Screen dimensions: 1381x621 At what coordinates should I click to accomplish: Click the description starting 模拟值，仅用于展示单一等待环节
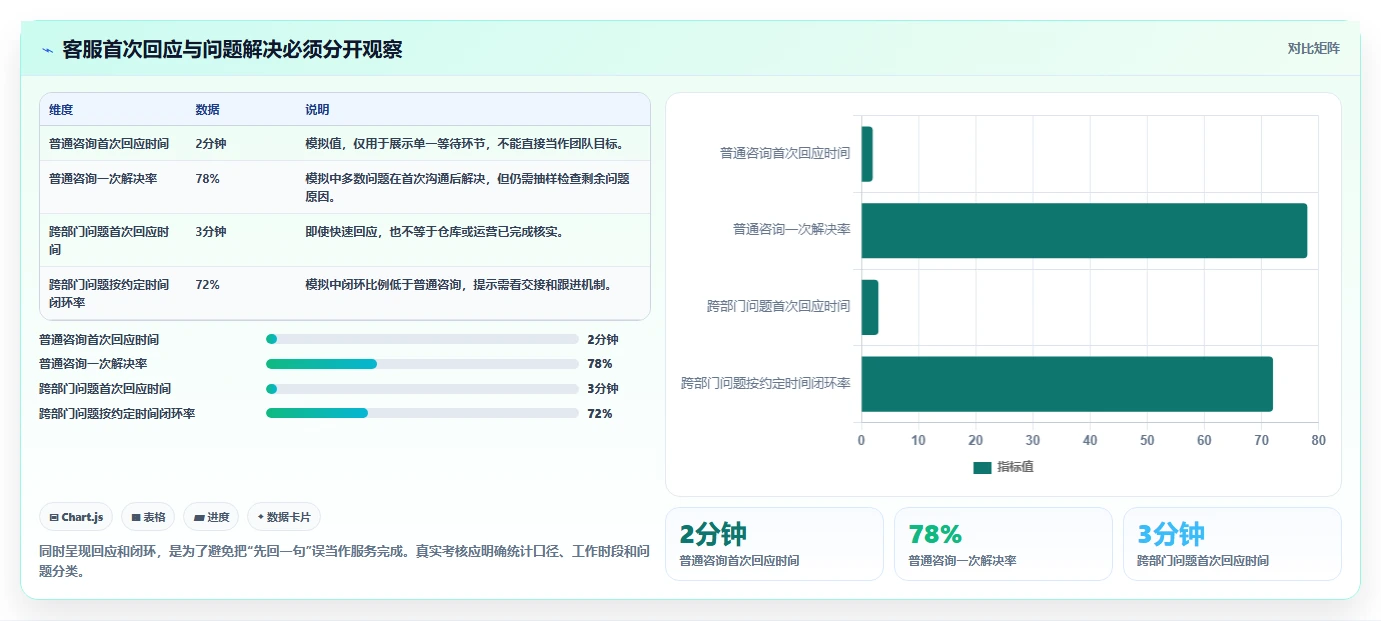click(465, 144)
